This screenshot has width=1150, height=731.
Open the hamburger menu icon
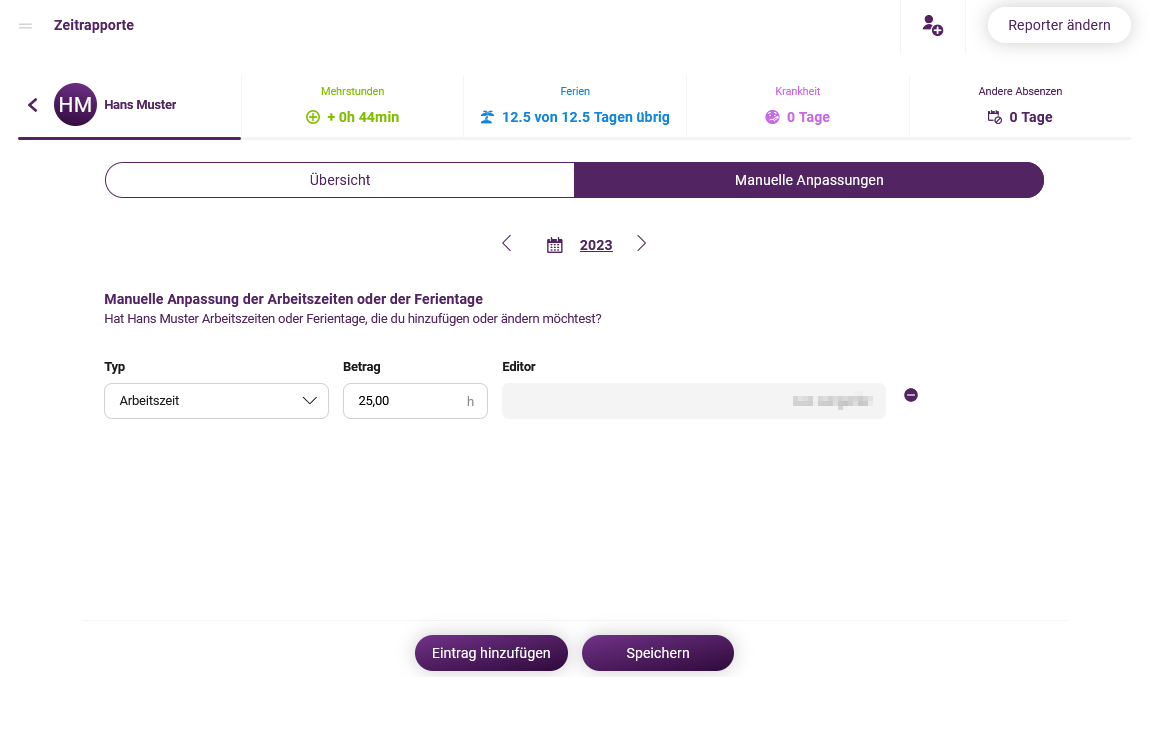tap(26, 26)
